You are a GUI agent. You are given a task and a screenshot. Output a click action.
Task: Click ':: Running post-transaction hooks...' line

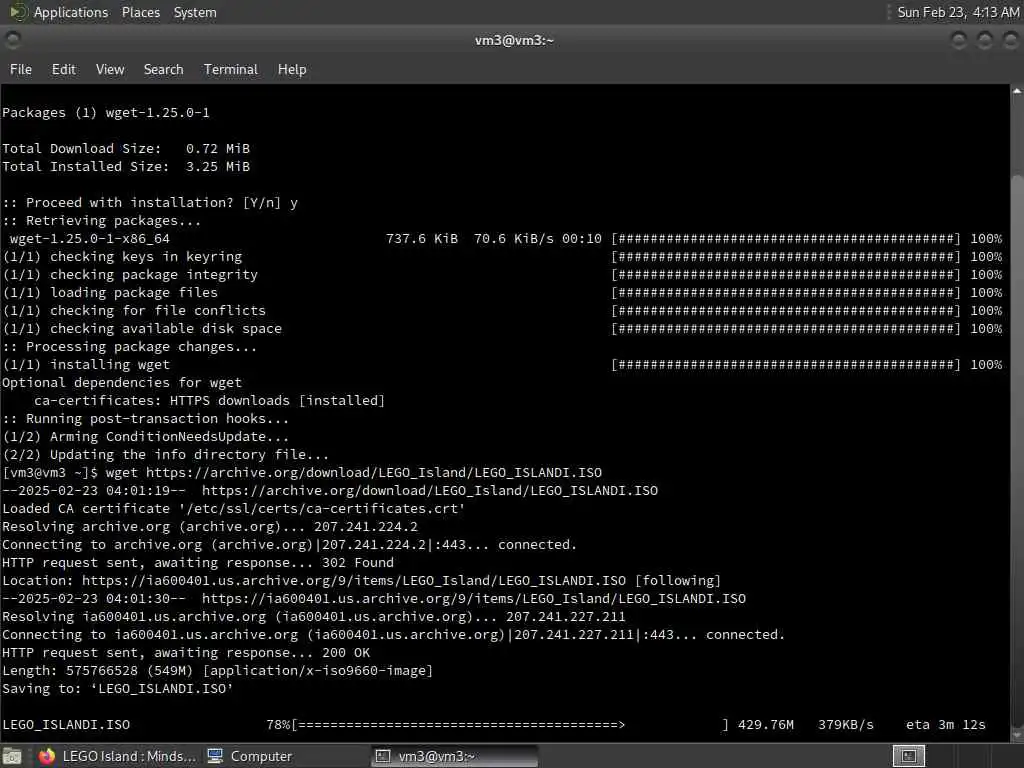[x=146, y=419]
